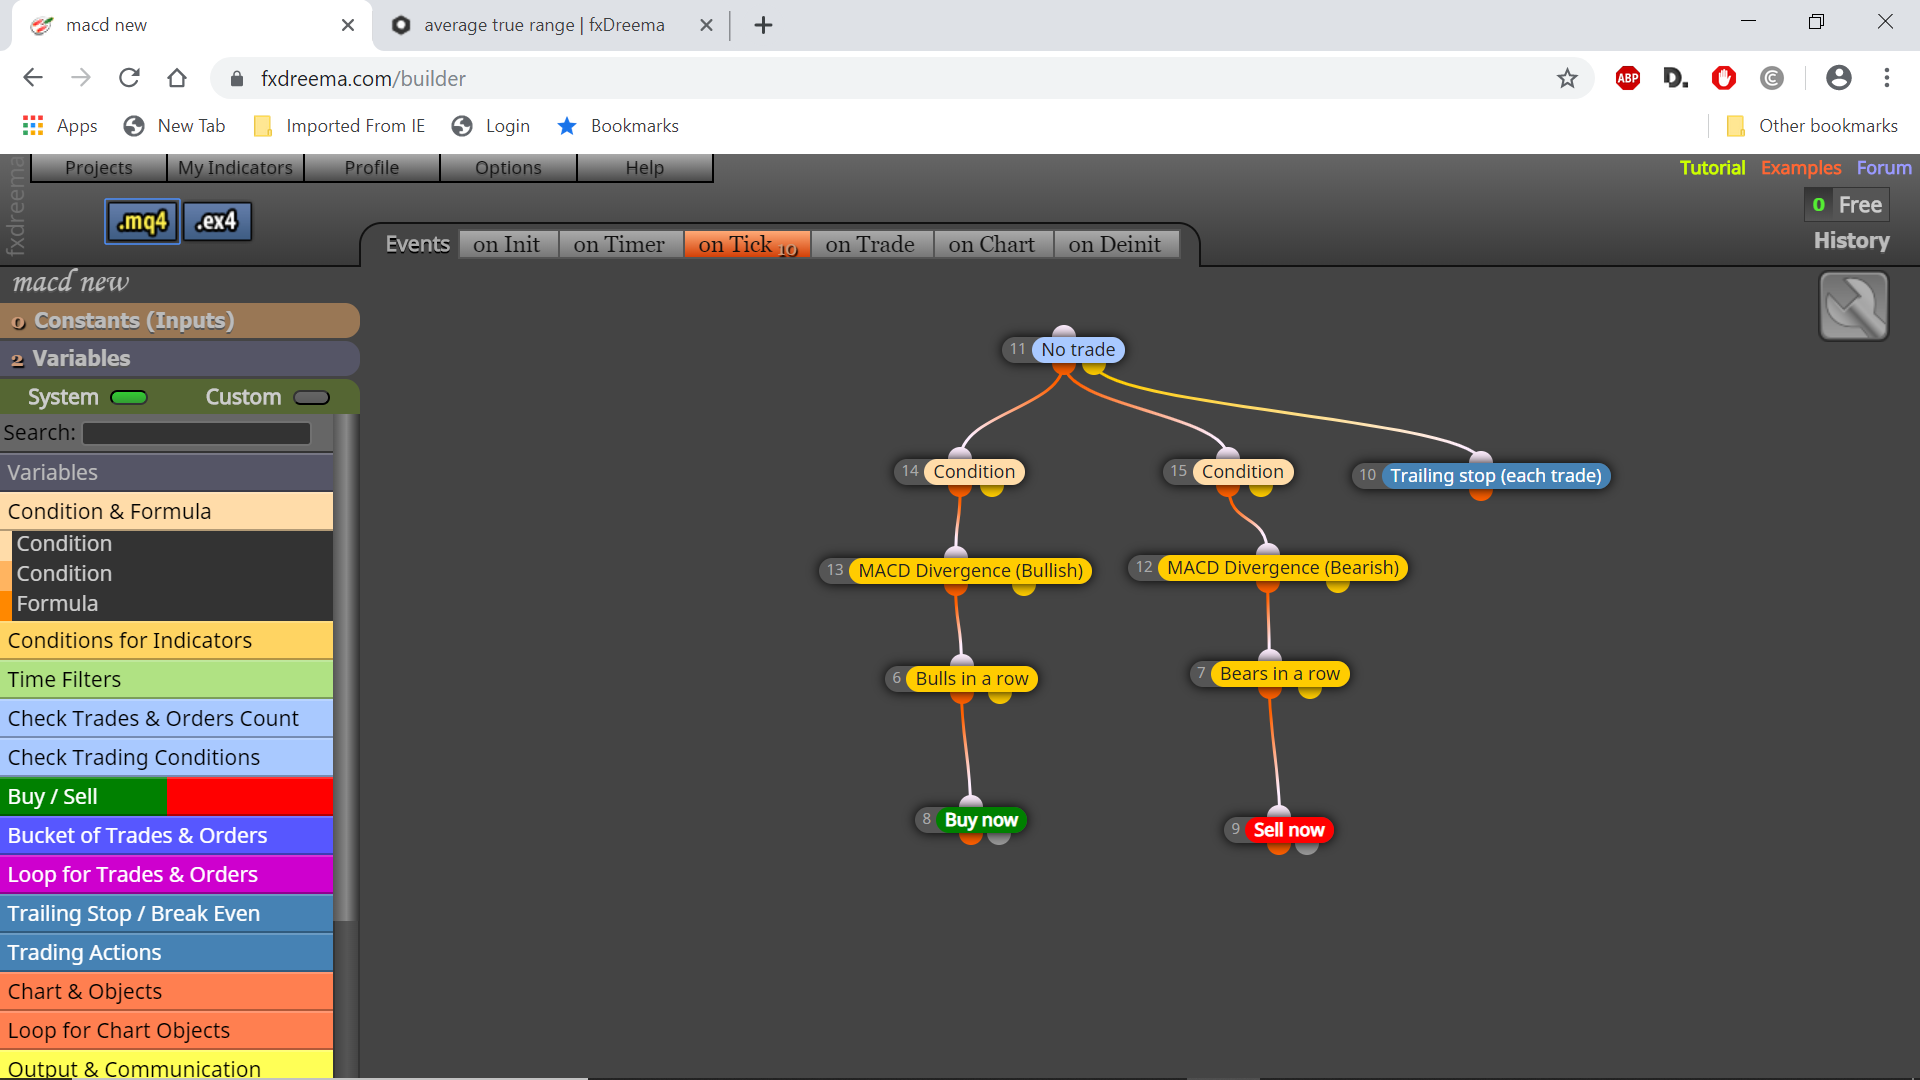Select the Sell now block

(x=1289, y=830)
